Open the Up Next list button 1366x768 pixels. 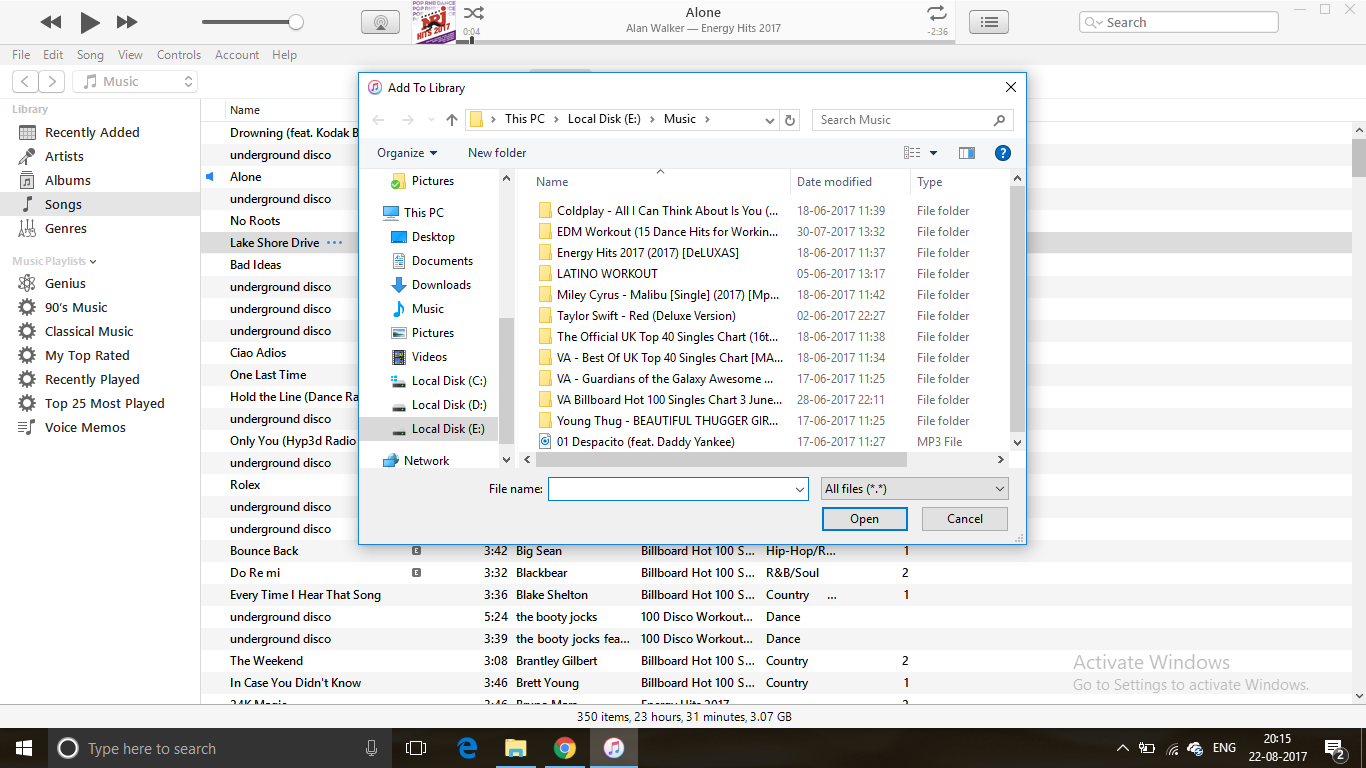pos(989,22)
